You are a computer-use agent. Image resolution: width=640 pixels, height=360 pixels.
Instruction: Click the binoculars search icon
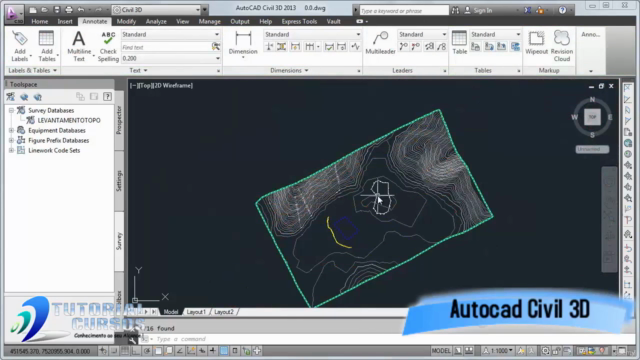[455, 11]
